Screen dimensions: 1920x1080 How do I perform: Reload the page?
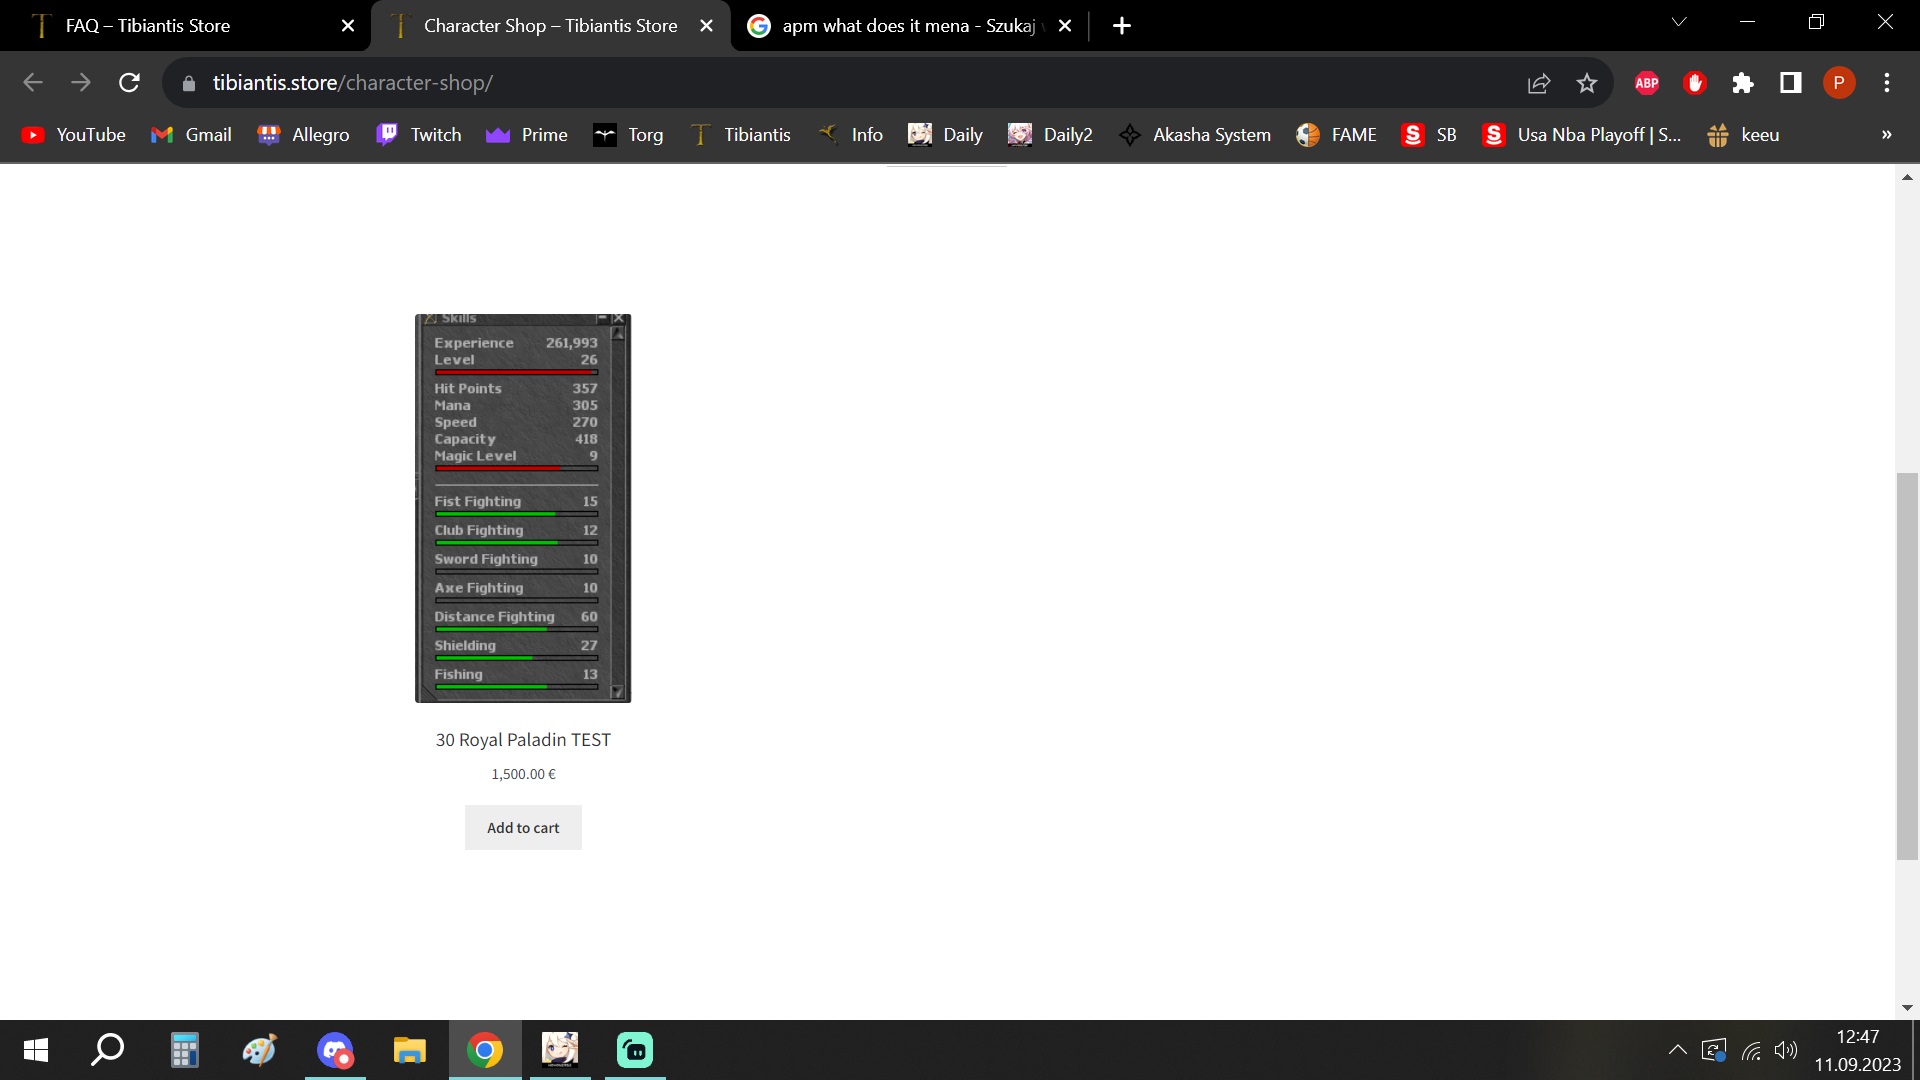pyautogui.click(x=129, y=83)
